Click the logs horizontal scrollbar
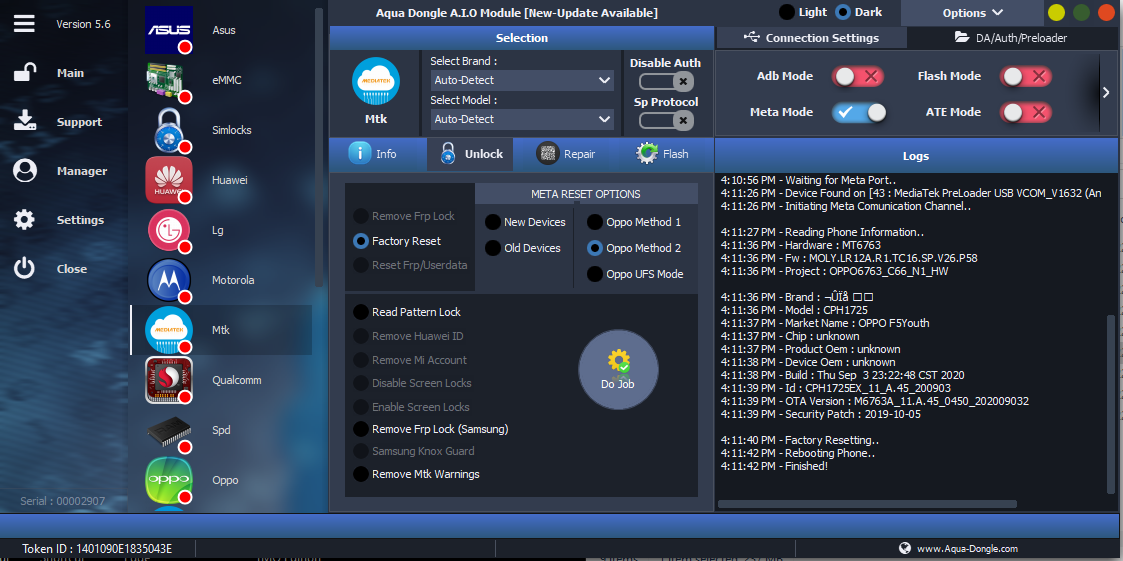 pyautogui.click(x=867, y=504)
